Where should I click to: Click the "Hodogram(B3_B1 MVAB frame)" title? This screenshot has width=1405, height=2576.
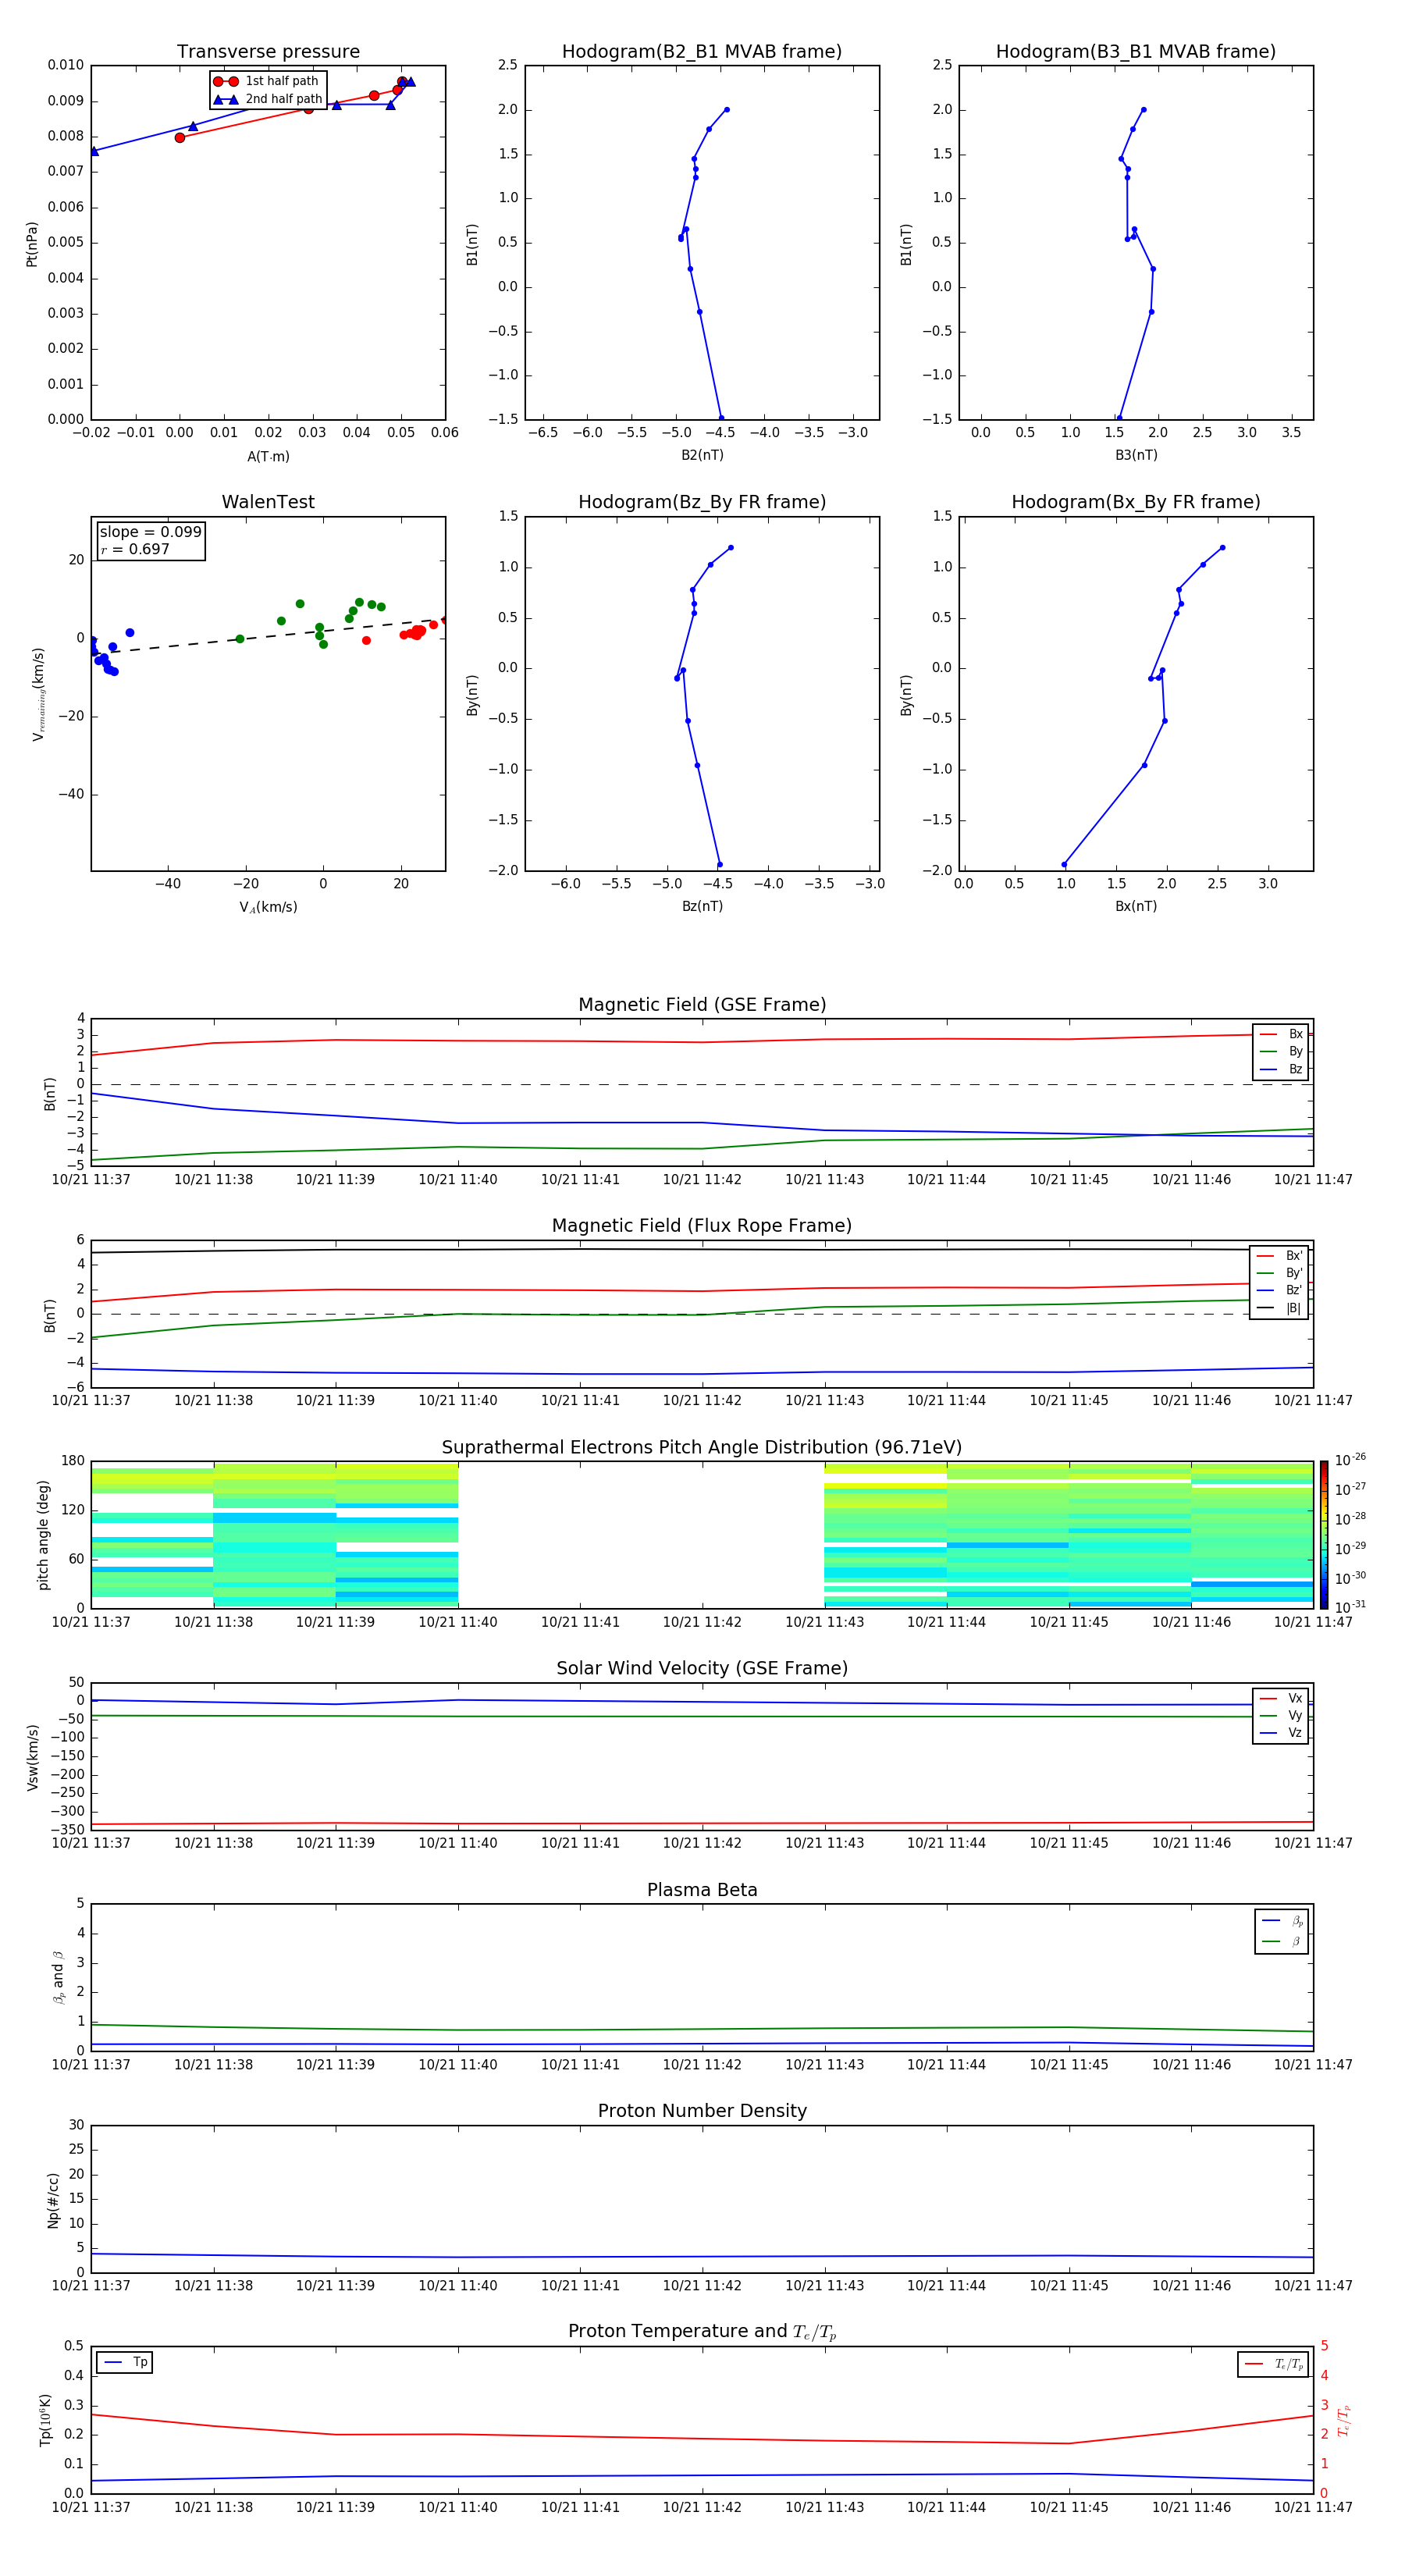[x=1136, y=52]
